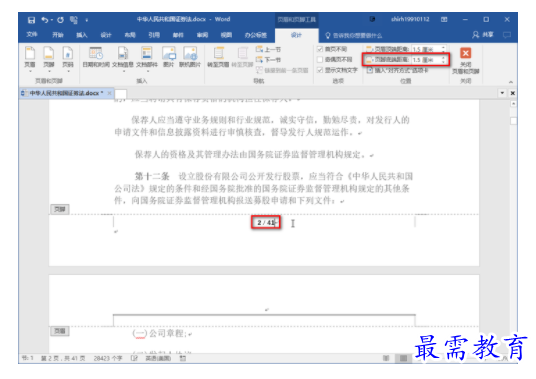Click the 第十二条 article heading text
Image resolution: width=536 pixels, height=379 pixels.
(x=152, y=177)
